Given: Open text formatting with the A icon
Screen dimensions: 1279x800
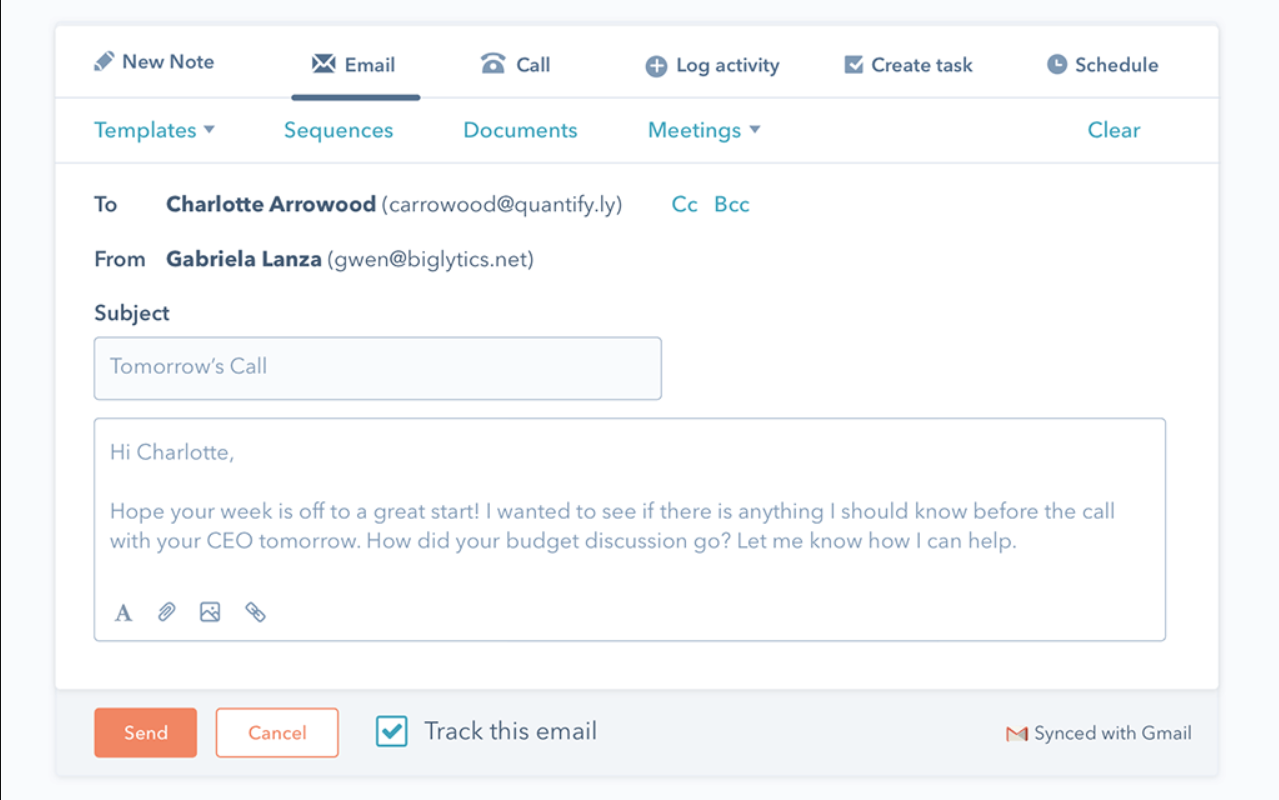Looking at the screenshot, I should pos(122,612).
